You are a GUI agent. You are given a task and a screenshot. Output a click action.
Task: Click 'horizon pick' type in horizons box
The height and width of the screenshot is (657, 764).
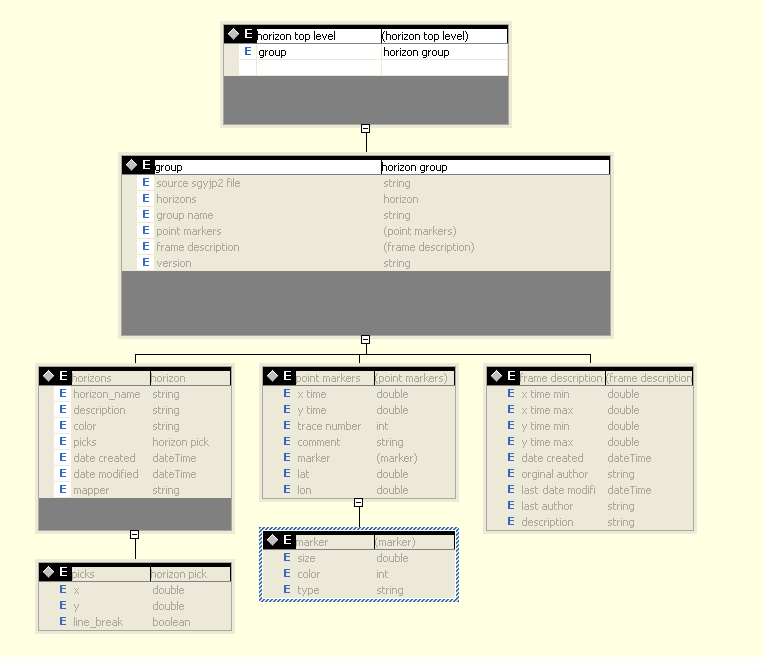181,442
